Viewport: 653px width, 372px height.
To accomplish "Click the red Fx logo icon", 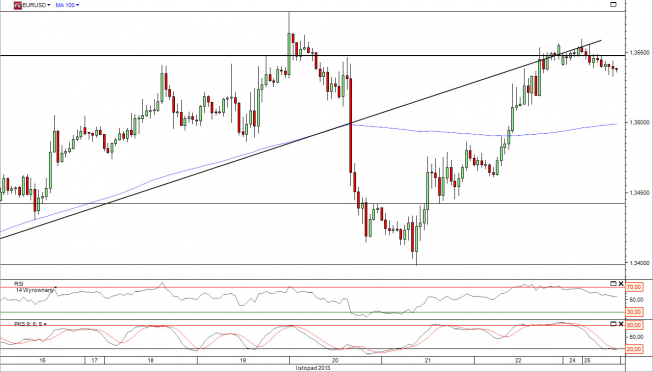I will (x=17, y=5).
